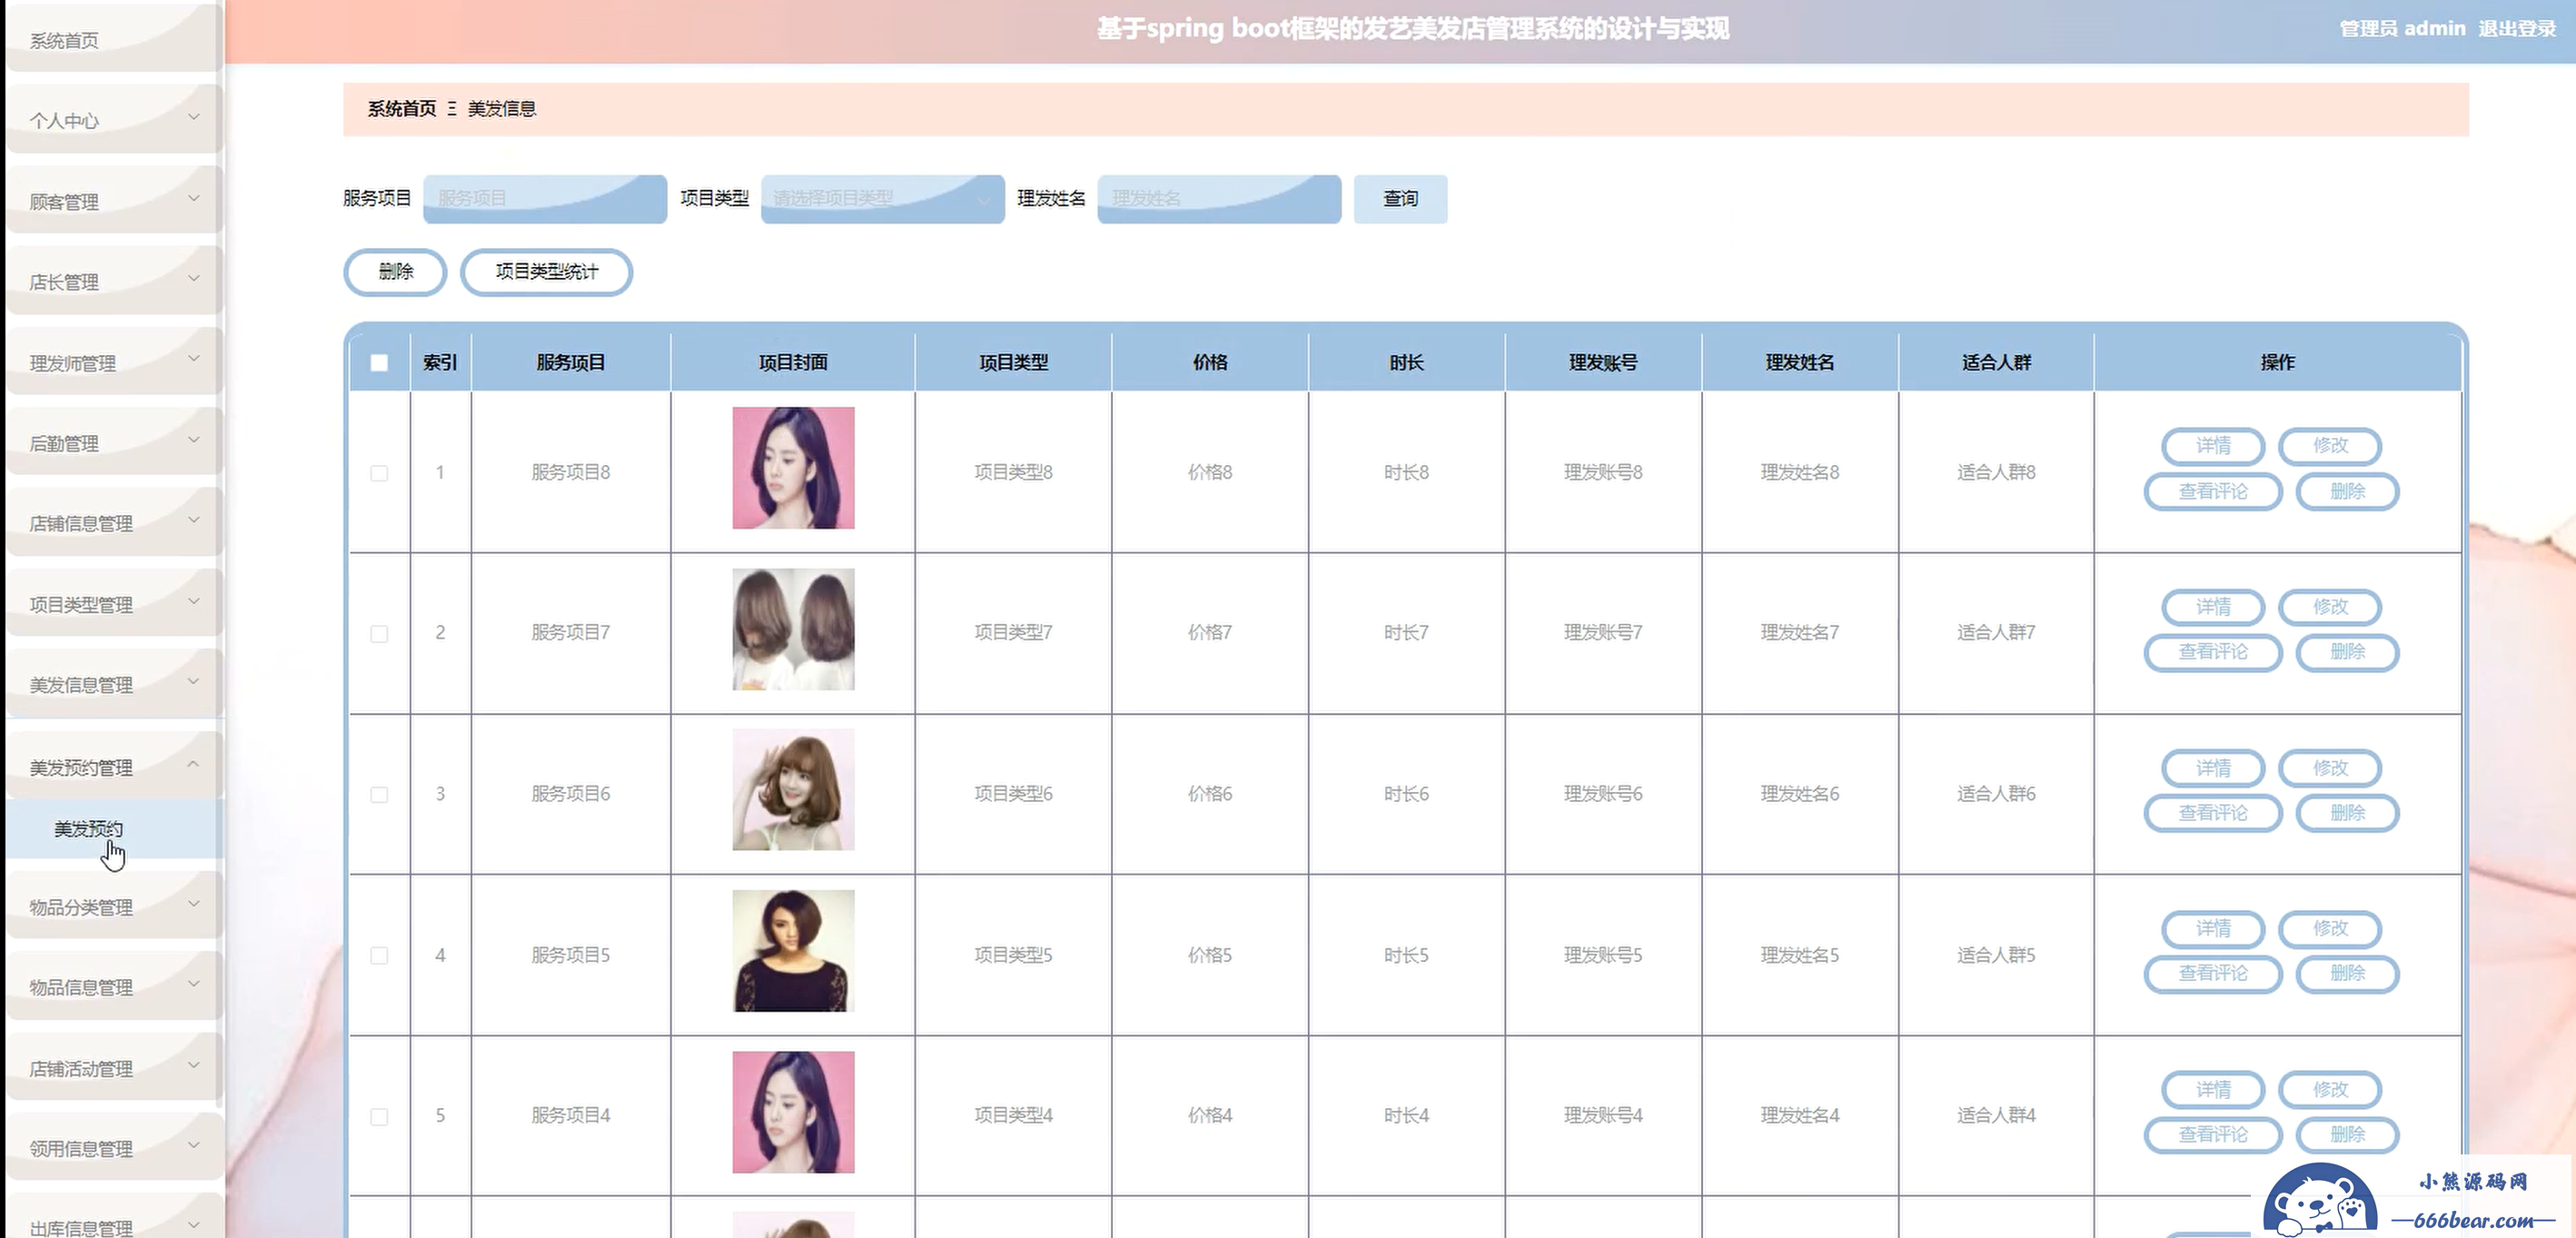2576x1238 pixels.
Task: Click 详情 for 服务项目4 row
Action: coord(2213,1090)
